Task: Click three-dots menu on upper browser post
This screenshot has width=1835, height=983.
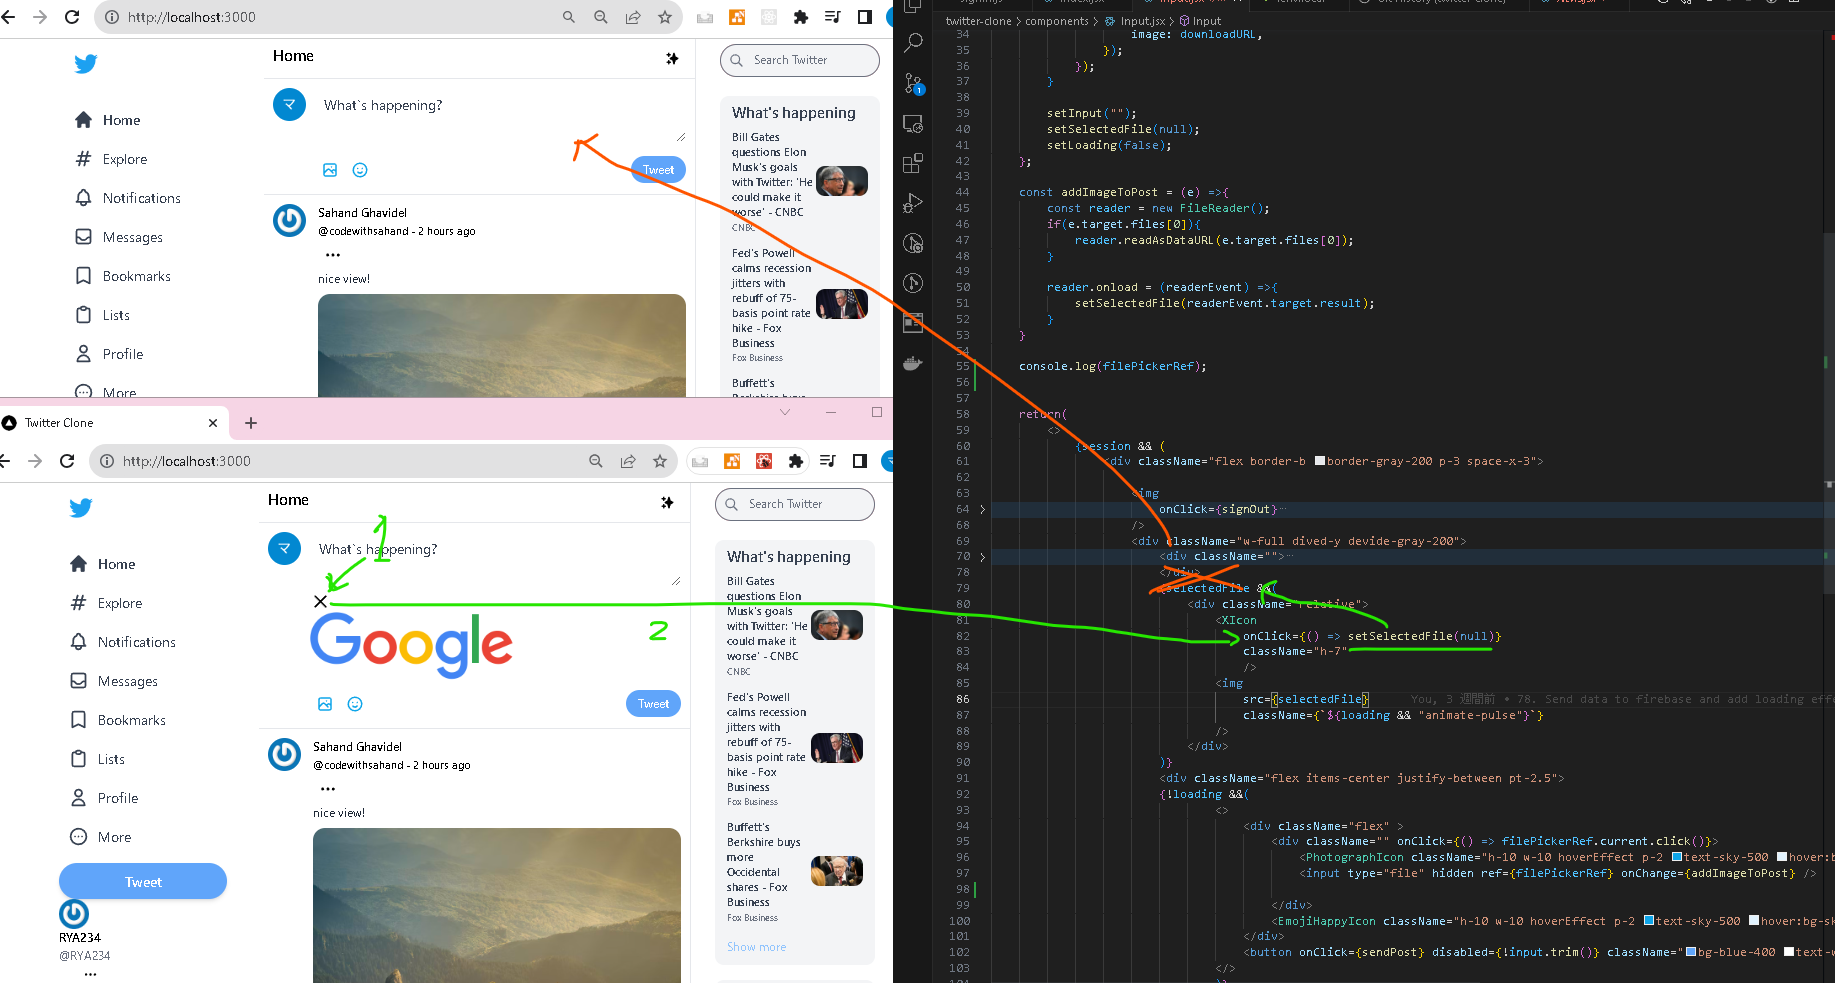Action: click(x=333, y=255)
